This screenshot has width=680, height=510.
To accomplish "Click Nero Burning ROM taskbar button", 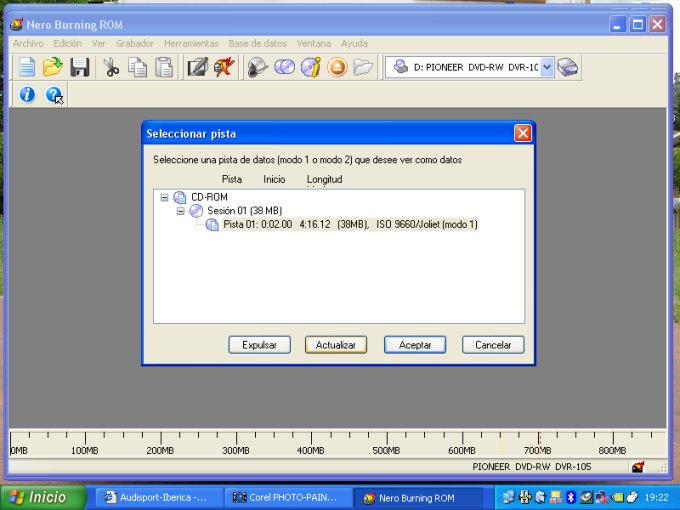I will point(418,498).
